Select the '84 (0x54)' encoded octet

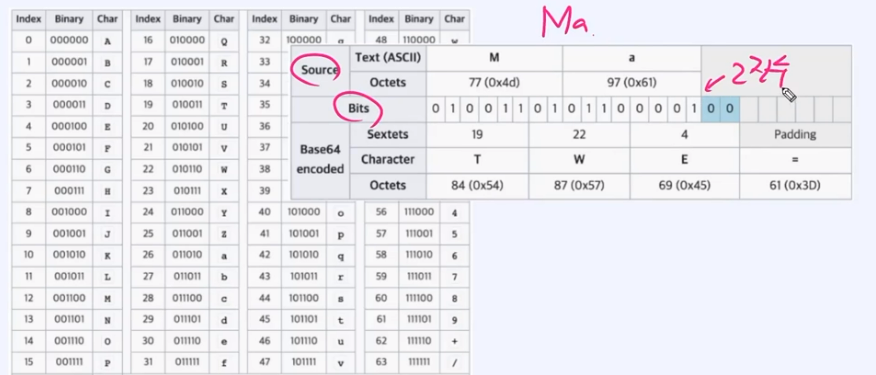click(477, 186)
